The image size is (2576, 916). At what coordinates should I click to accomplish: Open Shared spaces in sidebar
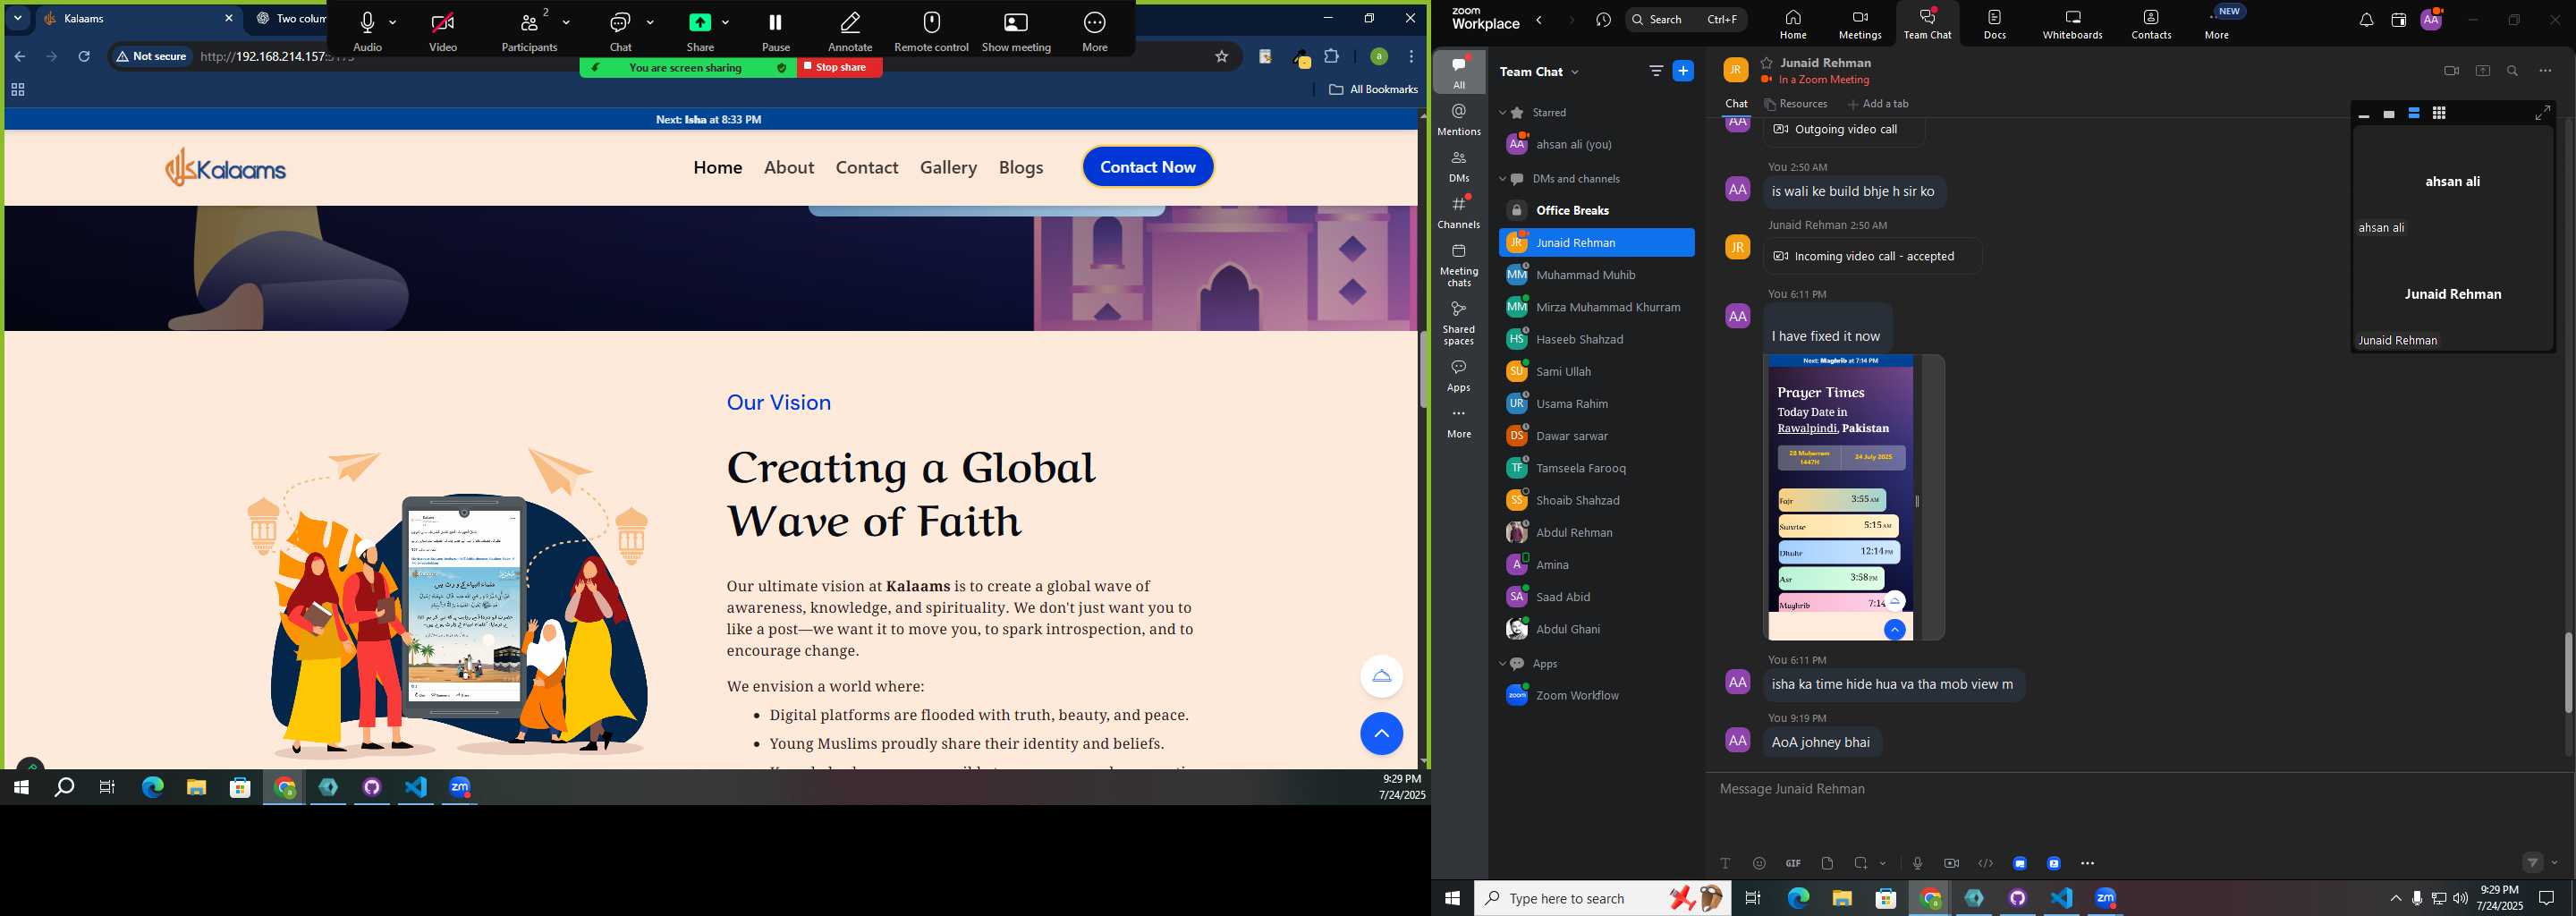tap(1459, 323)
